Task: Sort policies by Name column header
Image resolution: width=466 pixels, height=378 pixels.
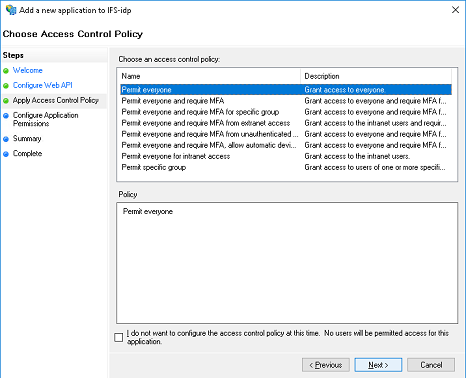Action: [x=210, y=76]
